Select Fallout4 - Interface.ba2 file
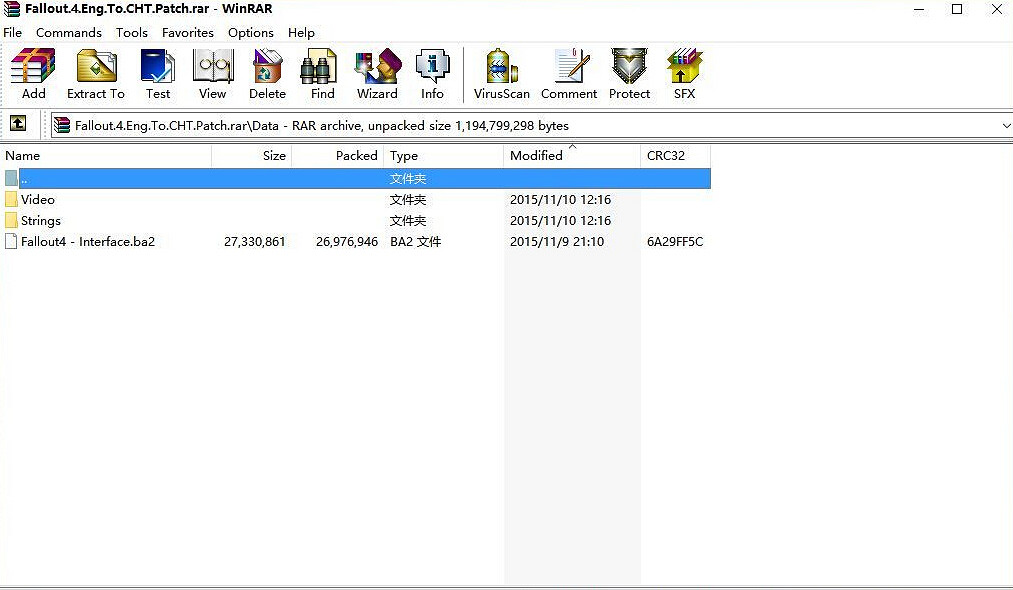The width and height of the screenshot is (1013, 590). 88,242
